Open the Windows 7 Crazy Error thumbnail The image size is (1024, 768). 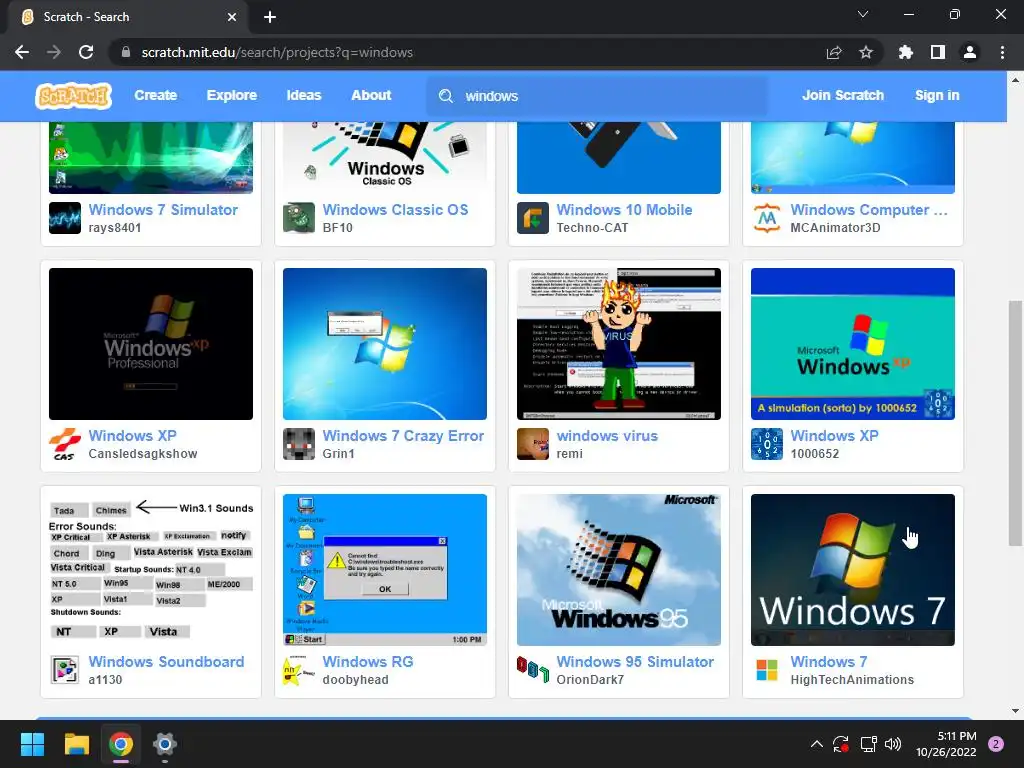(x=385, y=344)
